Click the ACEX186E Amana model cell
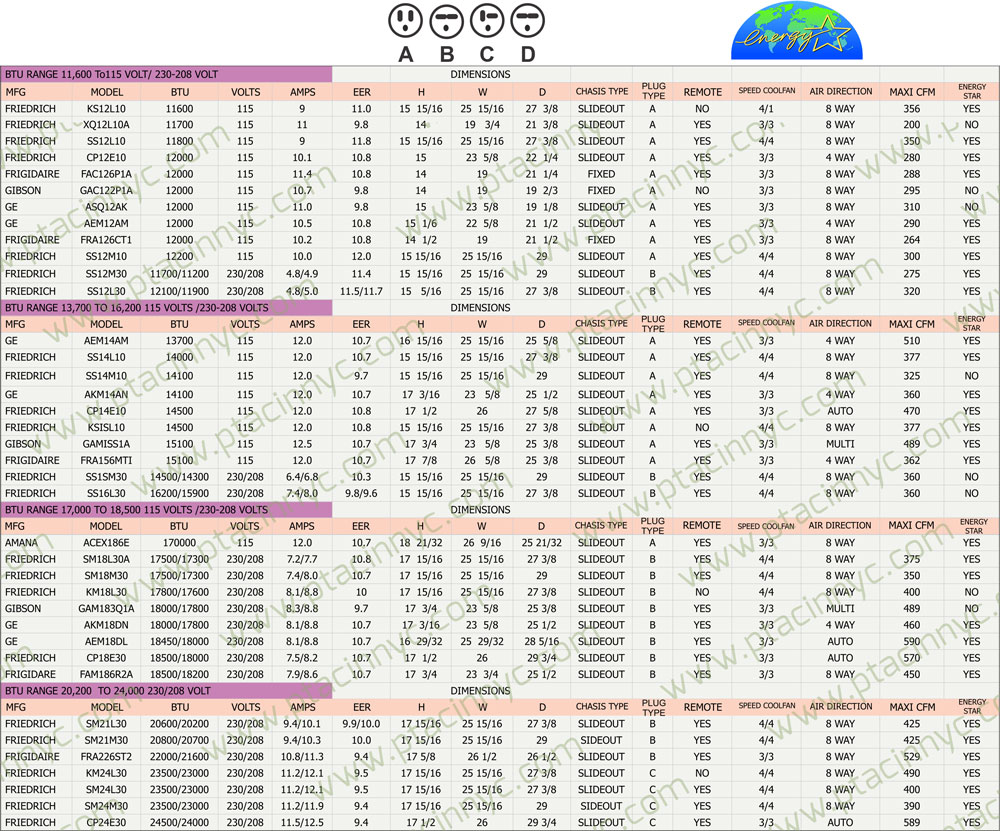 click(106, 543)
